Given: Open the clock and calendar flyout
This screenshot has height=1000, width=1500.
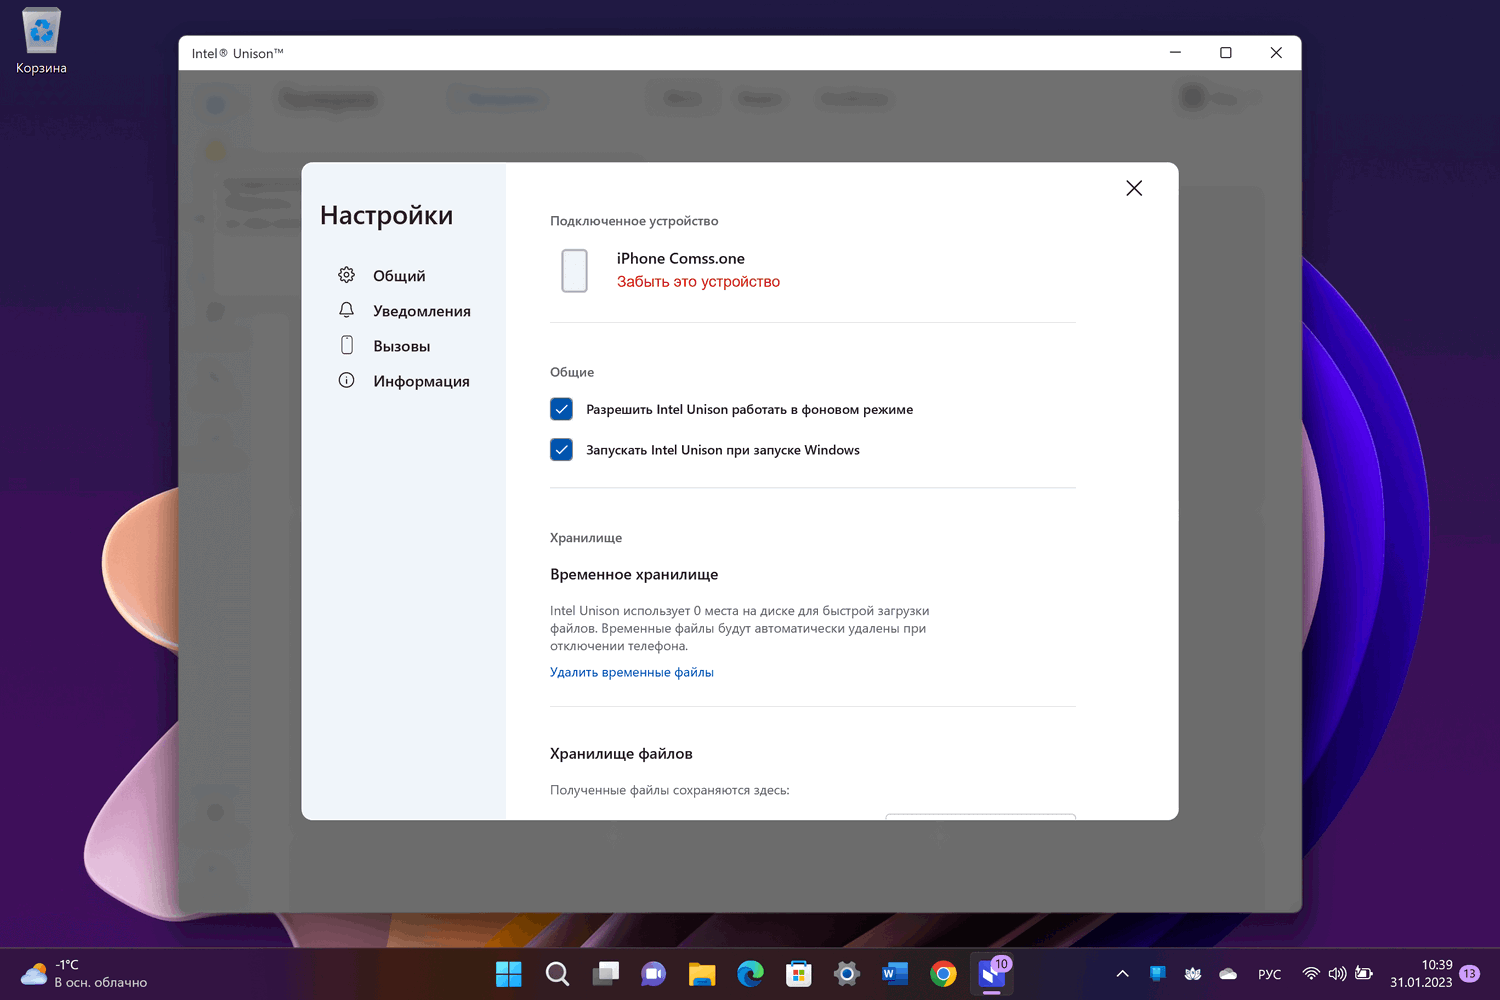Looking at the screenshot, I should 1421,974.
